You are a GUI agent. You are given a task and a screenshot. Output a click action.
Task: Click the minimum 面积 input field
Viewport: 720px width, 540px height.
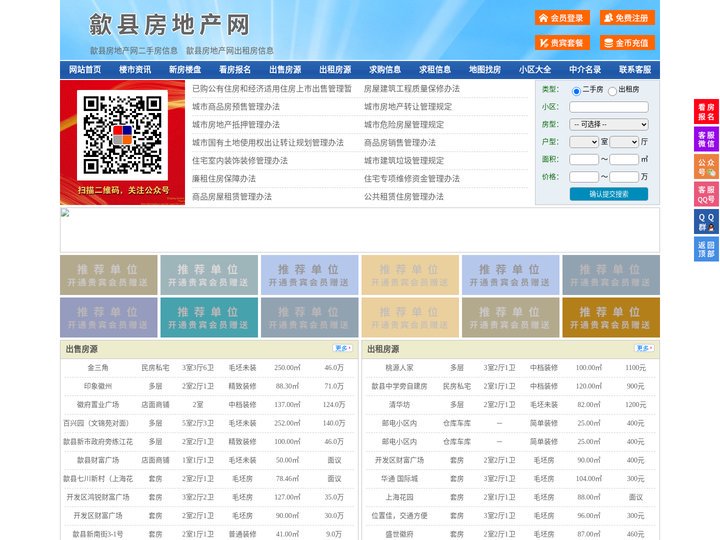point(584,159)
